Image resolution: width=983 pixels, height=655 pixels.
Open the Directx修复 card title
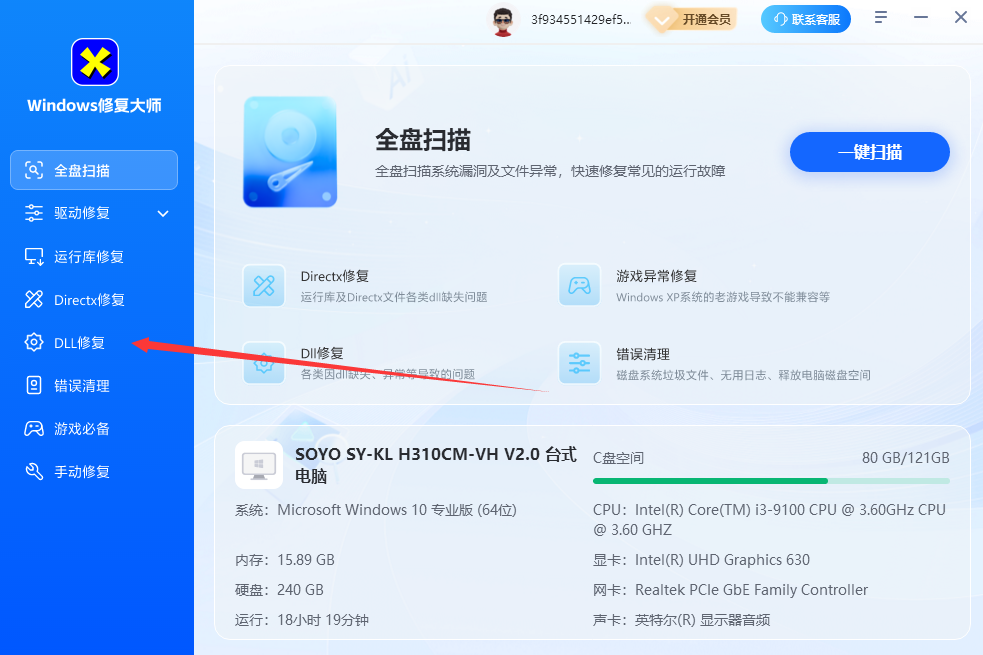(x=335, y=276)
